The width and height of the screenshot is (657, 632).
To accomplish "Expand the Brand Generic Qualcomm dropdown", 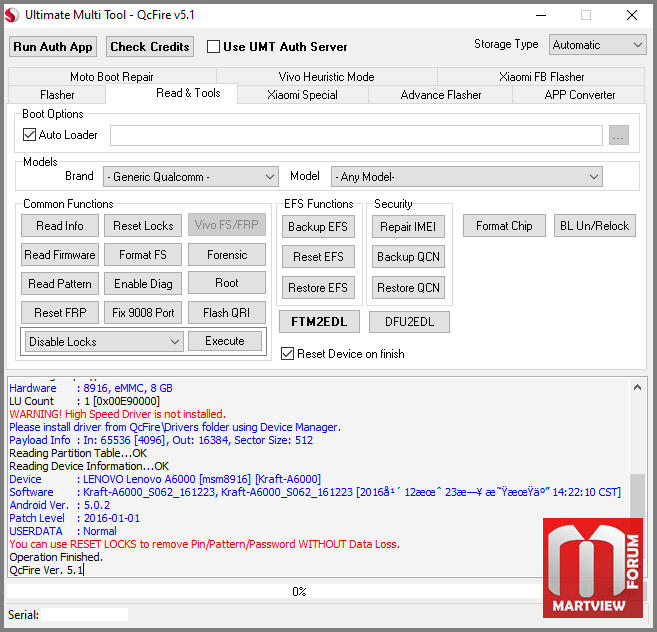I will tap(190, 177).
